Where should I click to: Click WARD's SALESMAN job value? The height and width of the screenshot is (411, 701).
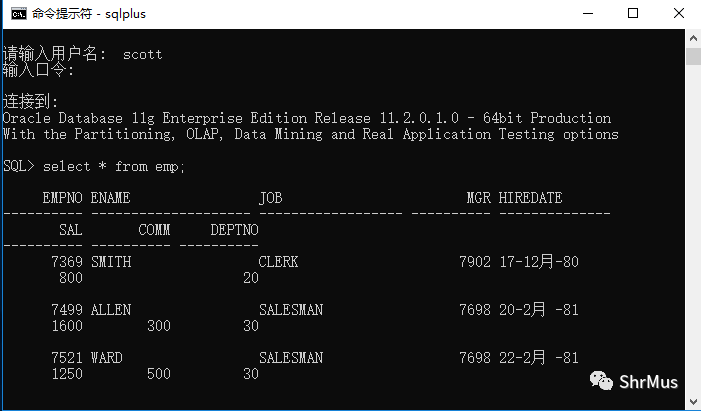[291, 358]
